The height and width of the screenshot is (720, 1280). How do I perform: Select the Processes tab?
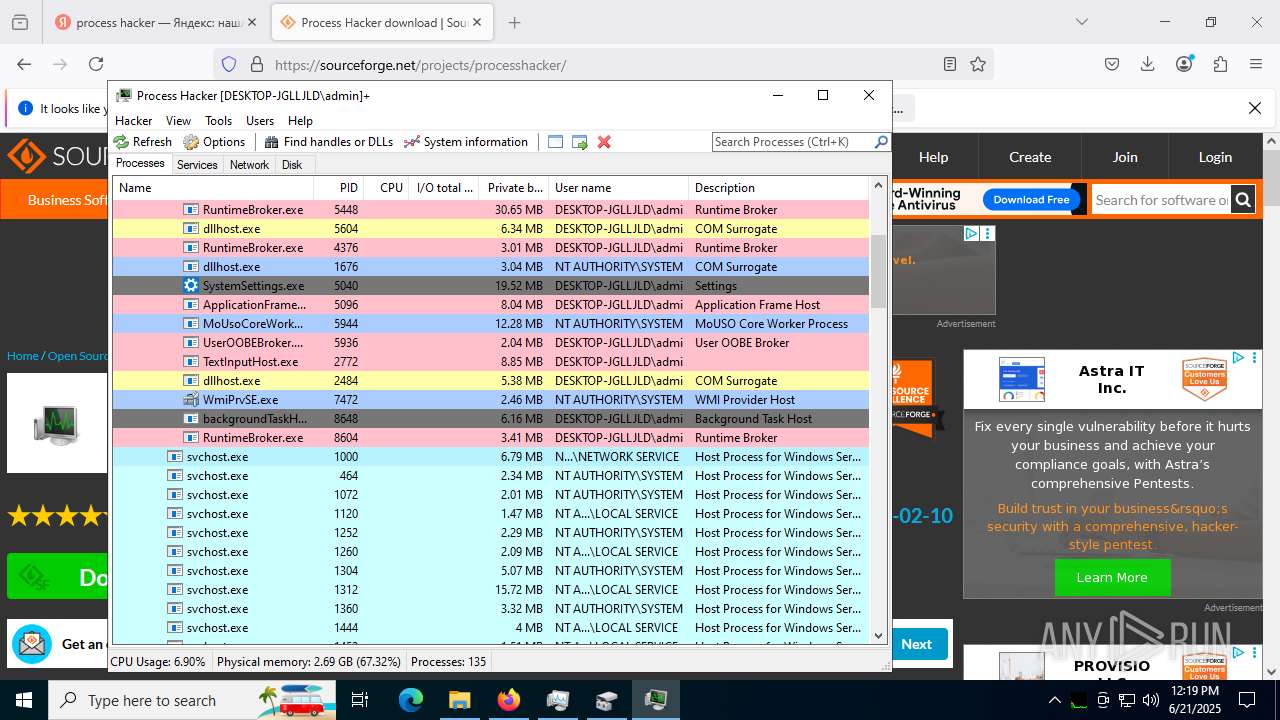pos(140,164)
